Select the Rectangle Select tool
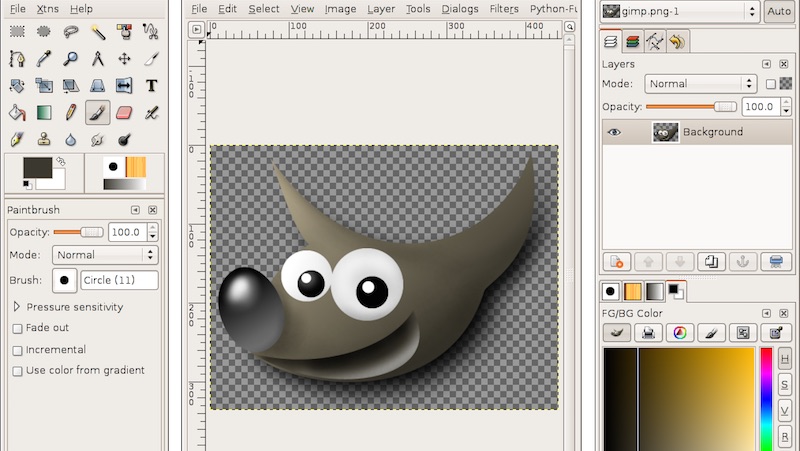The height and width of the screenshot is (451, 800). point(17,32)
